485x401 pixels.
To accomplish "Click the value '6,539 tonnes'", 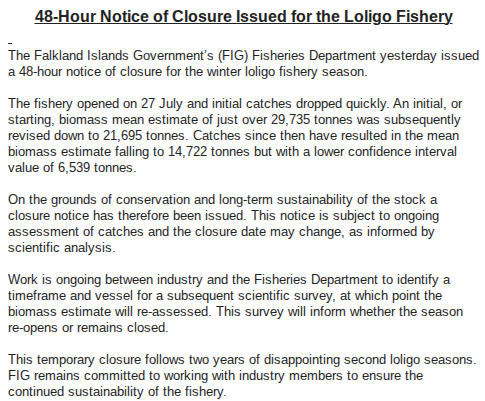I will pyautogui.click(x=97, y=168).
